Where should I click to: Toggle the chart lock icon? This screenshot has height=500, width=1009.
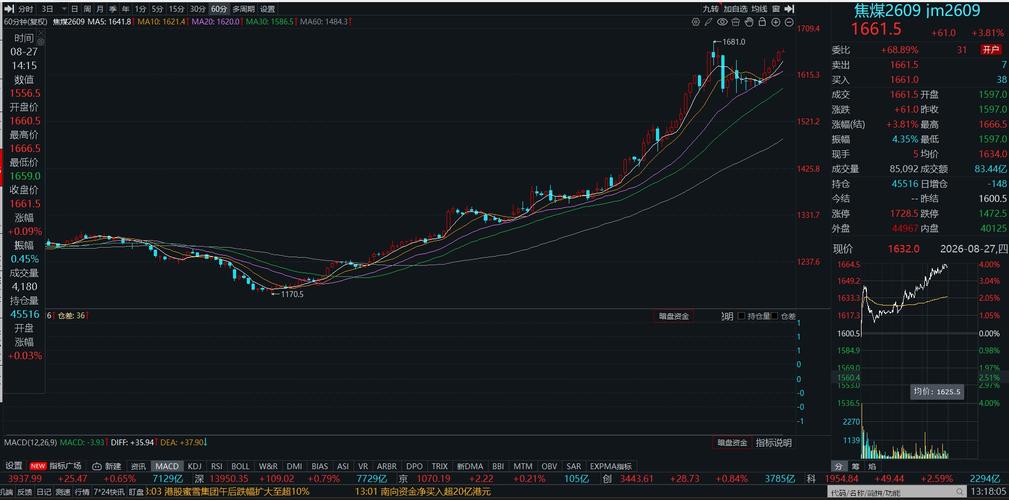(762, 22)
